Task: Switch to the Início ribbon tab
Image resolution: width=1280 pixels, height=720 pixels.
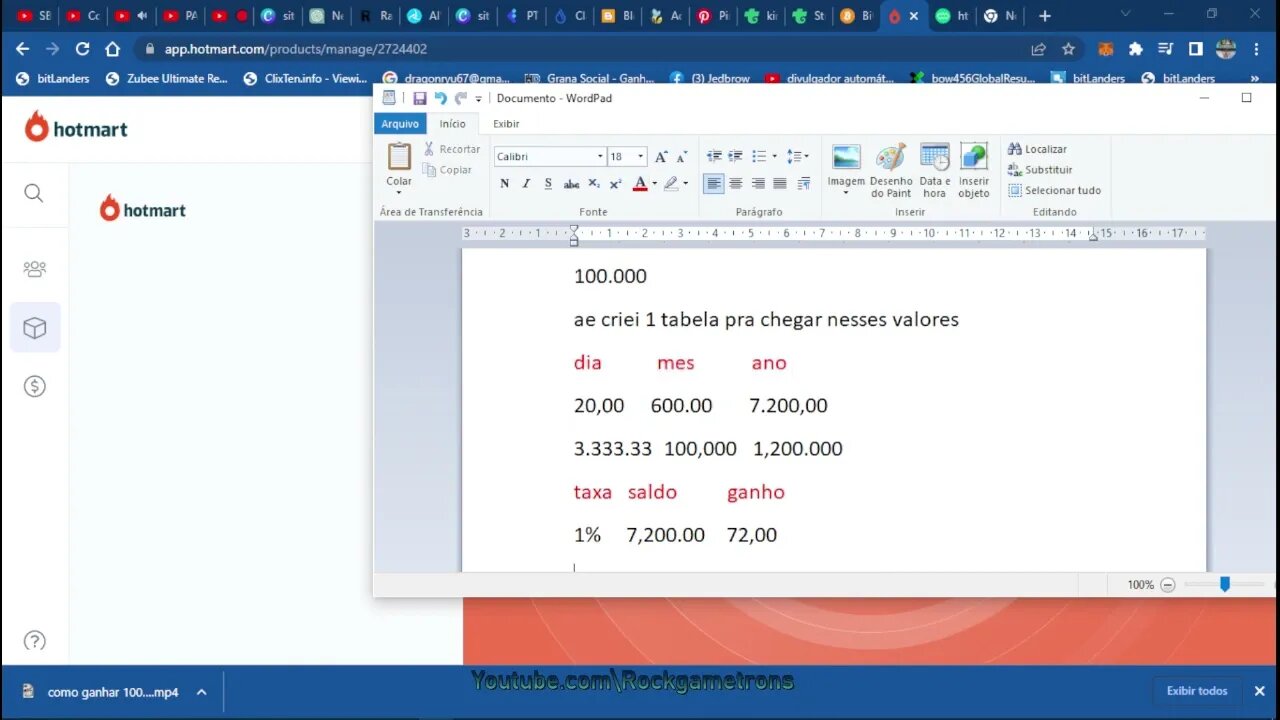Action: pyautogui.click(x=452, y=124)
